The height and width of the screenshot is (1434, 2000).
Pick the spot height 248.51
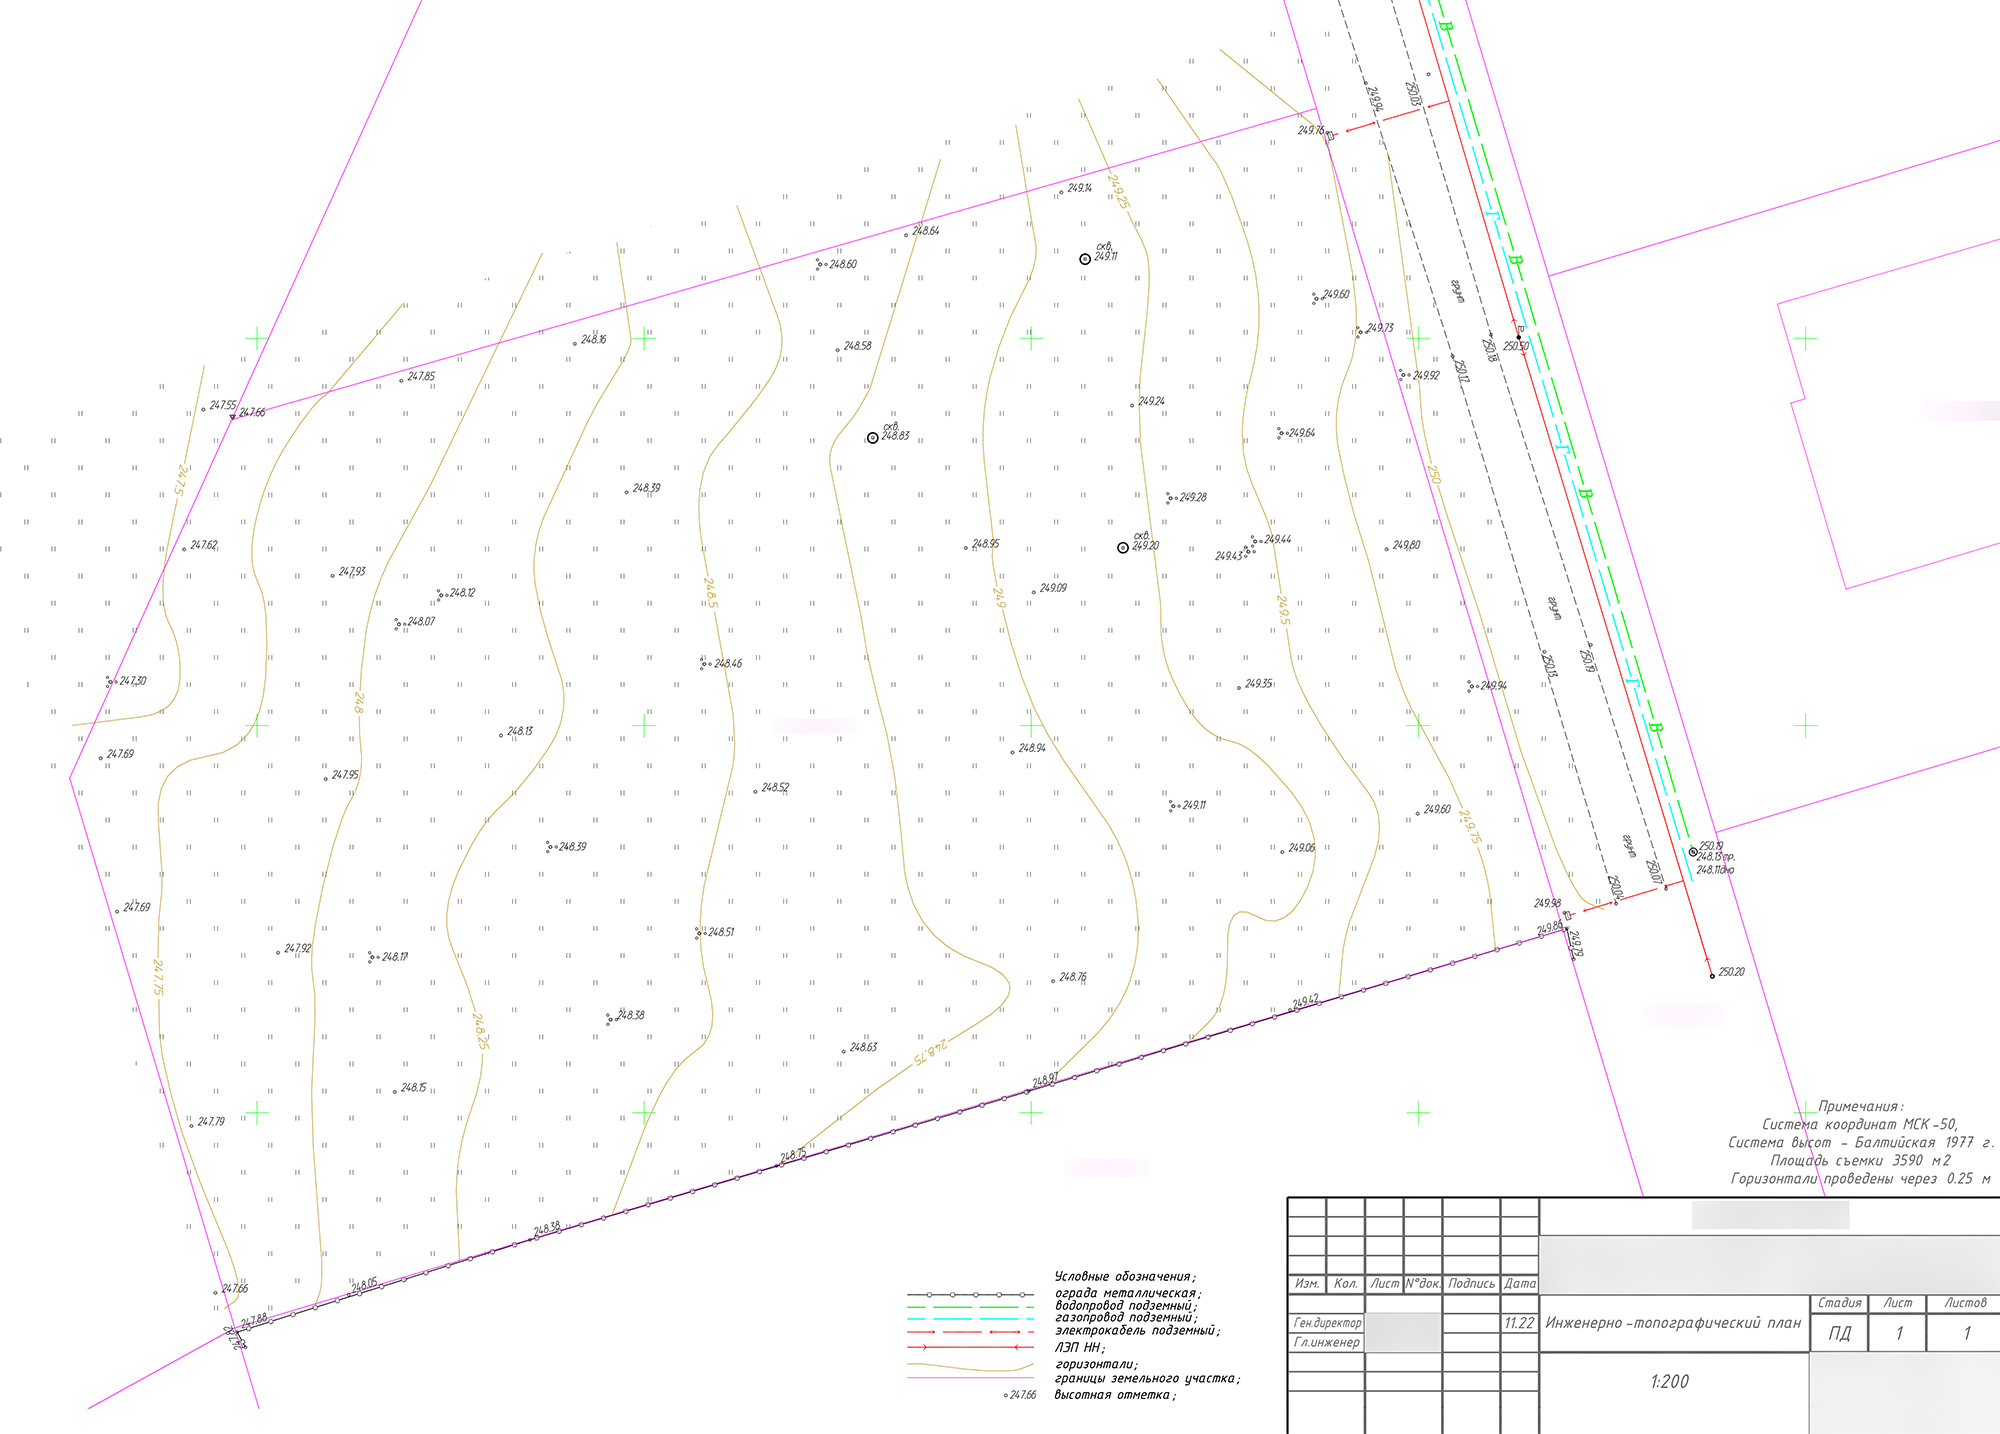[721, 932]
